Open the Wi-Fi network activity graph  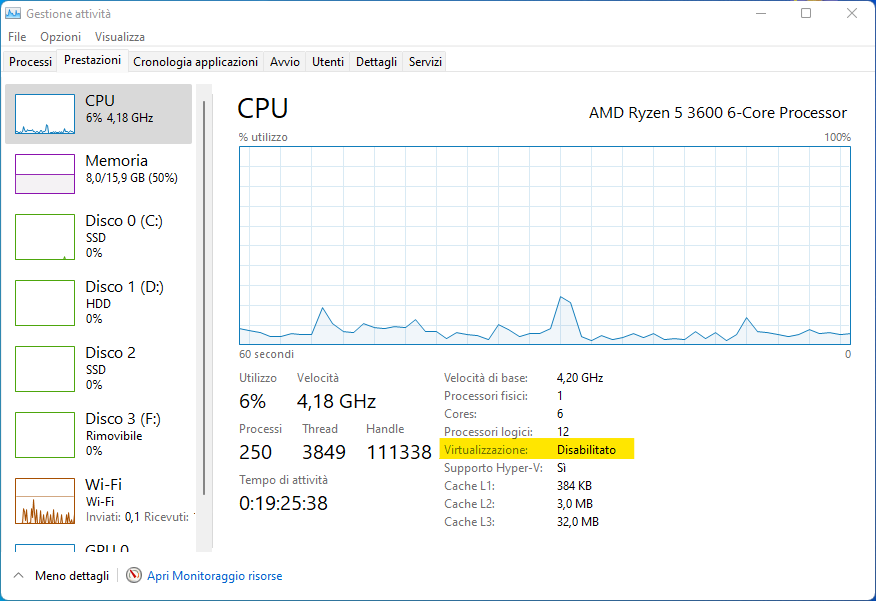45,500
